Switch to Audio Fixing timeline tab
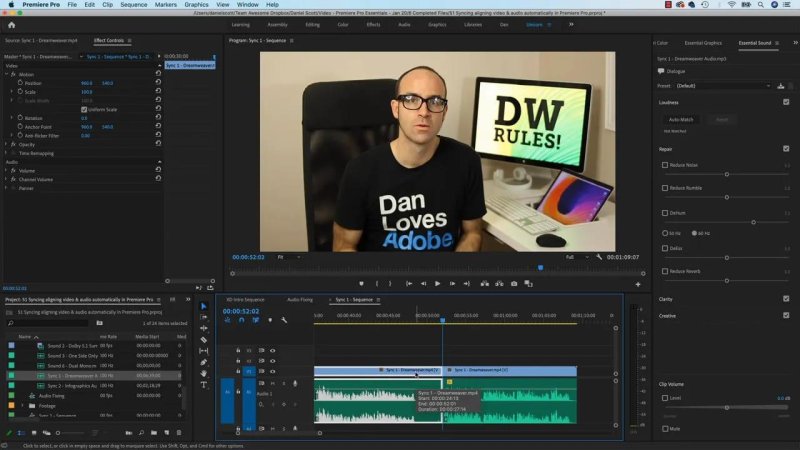Screen dimensions: 800x450 300,299
